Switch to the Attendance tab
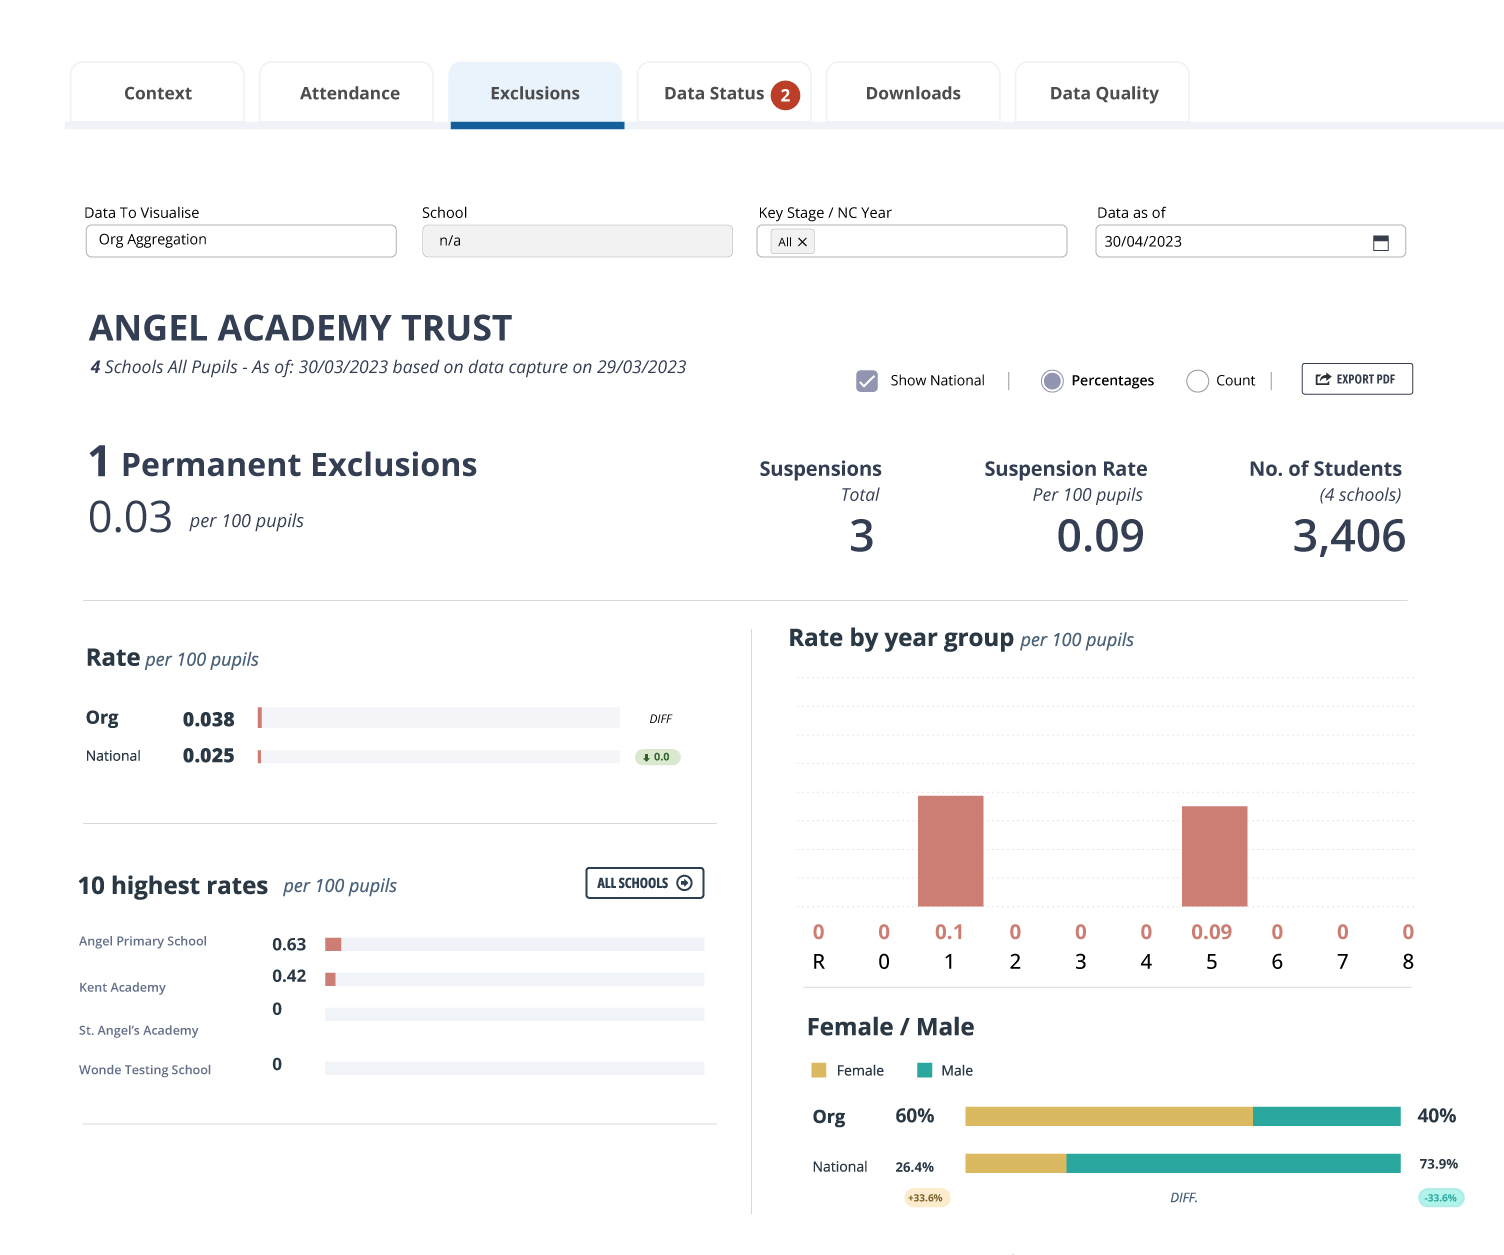The image size is (1504, 1255). click(349, 93)
